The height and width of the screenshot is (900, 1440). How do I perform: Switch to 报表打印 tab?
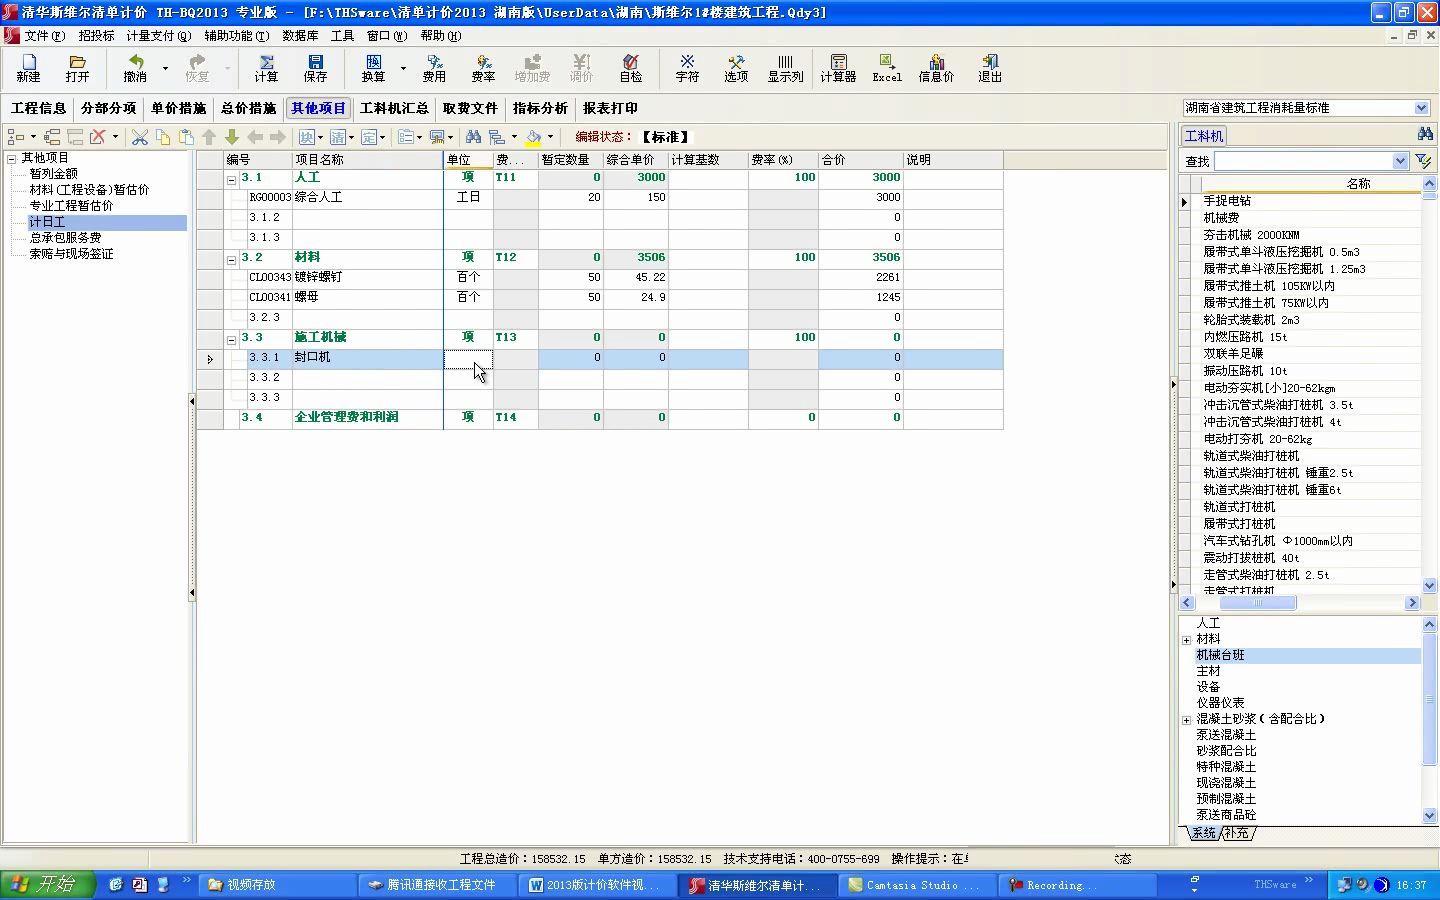tap(610, 108)
